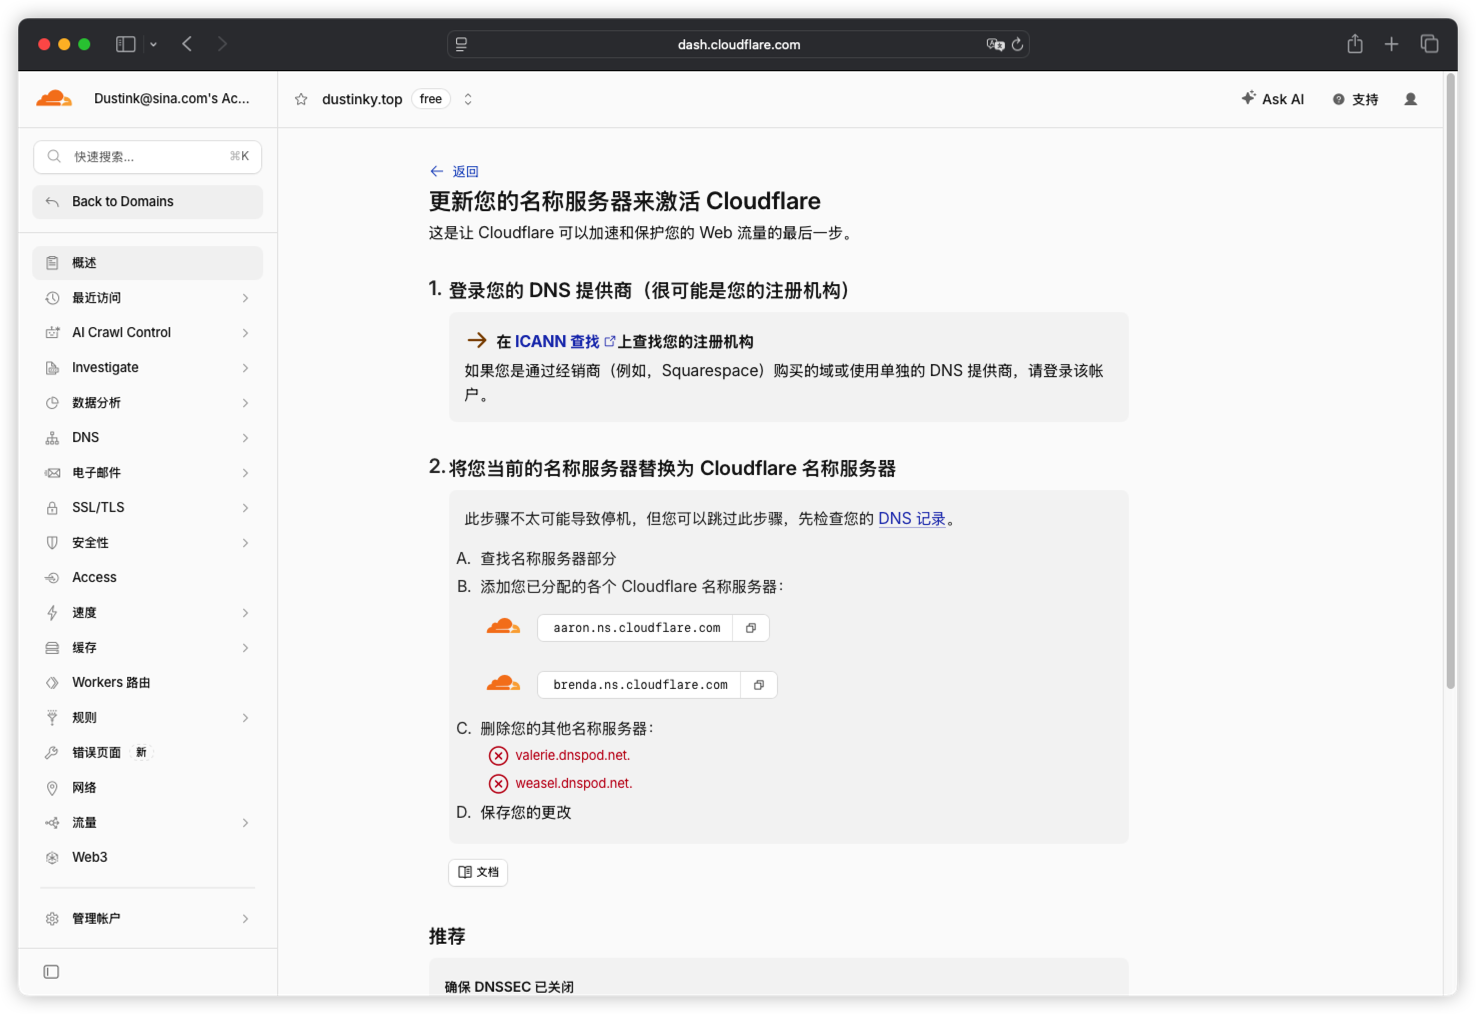The width and height of the screenshot is (1476, 1014).
Task: Go back with Safari back arrow
Action: pyautogui.click(x=187, y=44)
